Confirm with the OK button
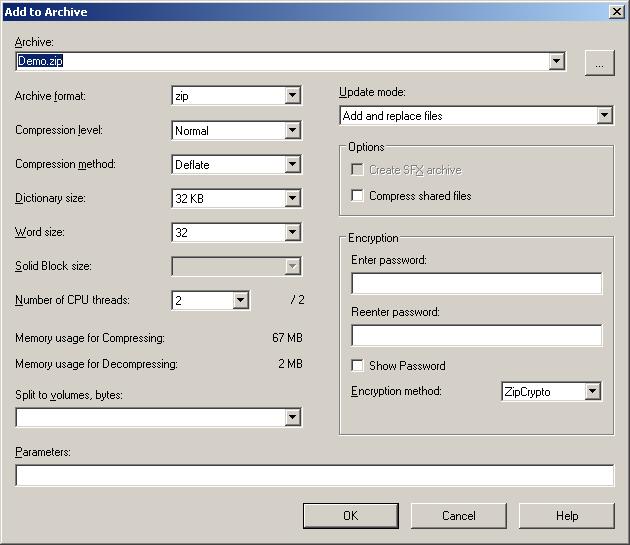The height and width of the screenshot is (545, 630). (x=351, y=516)
